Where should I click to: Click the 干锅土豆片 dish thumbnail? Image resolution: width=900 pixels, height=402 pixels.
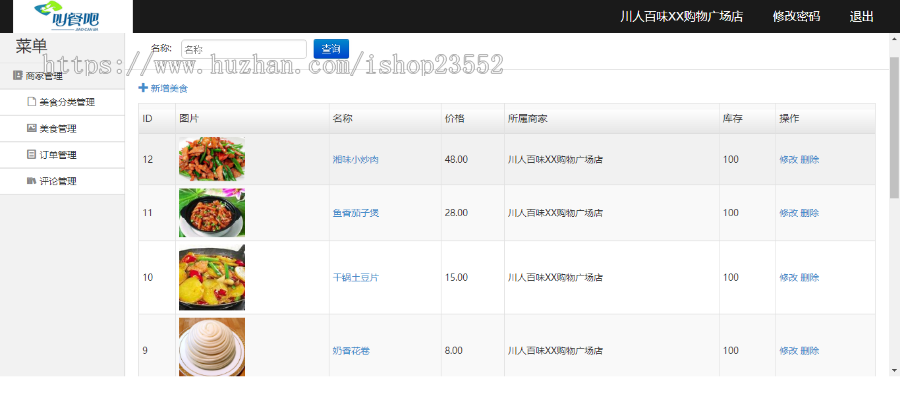[x=212, y=277]
